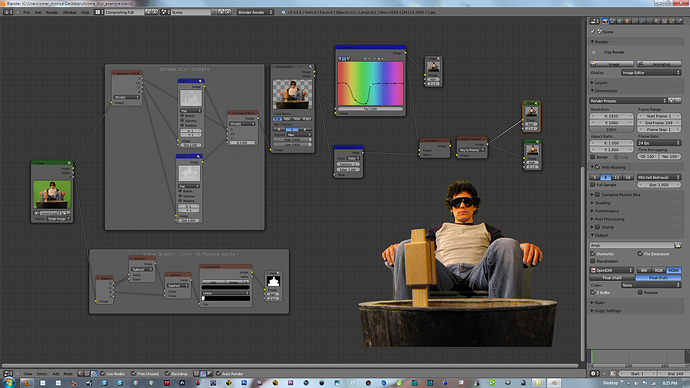Expand the Post Processing panel
This screenshot has width=690, height=388.
[609, 219]
